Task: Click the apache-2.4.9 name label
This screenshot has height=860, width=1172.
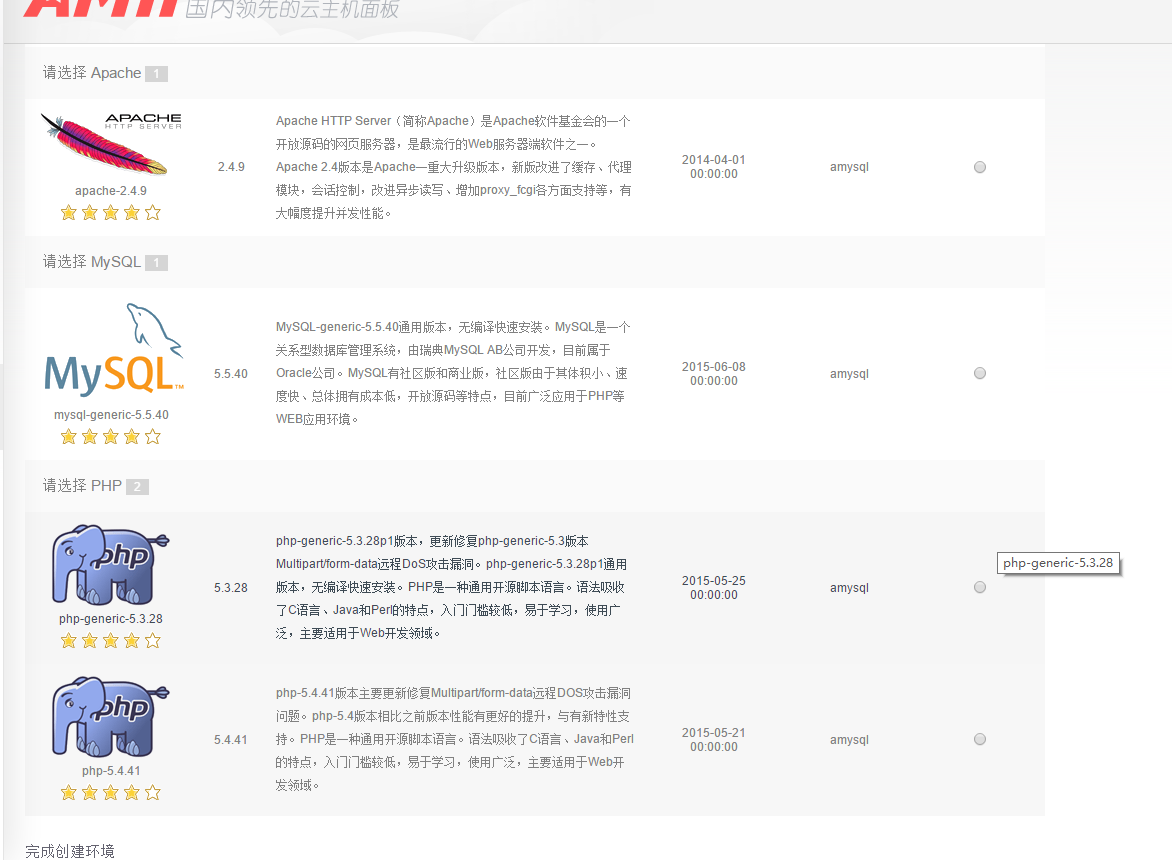Action: [x=110, y=190]
